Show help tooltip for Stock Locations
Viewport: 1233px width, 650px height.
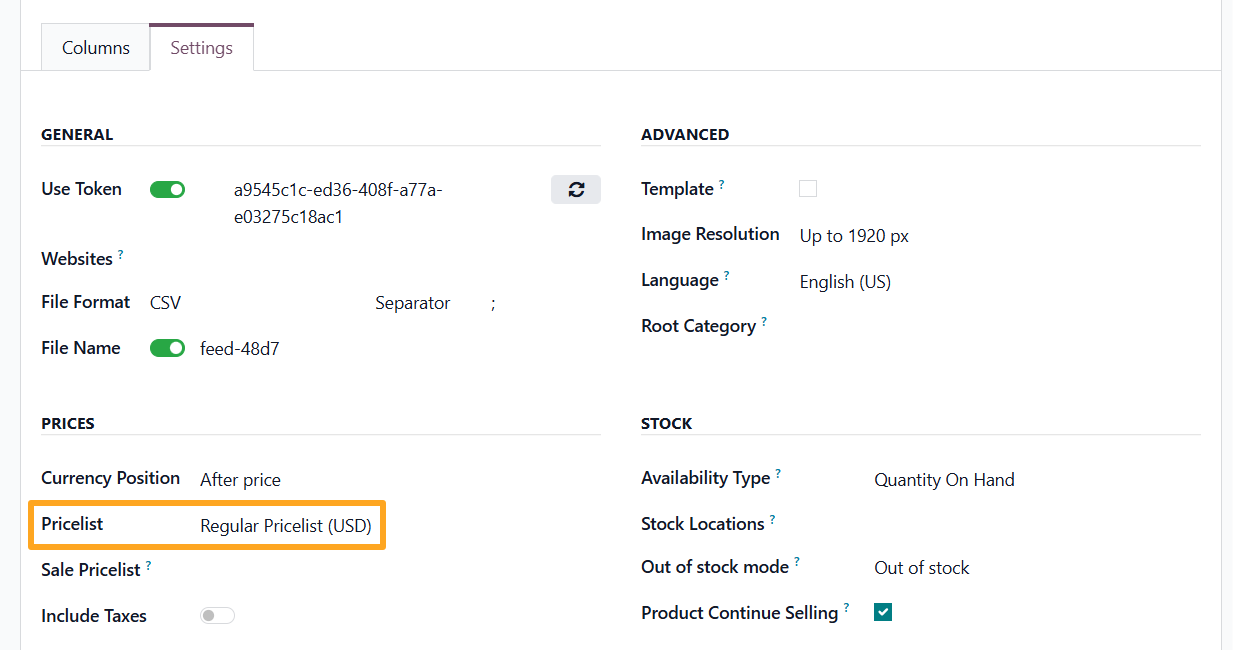[773, 520]
